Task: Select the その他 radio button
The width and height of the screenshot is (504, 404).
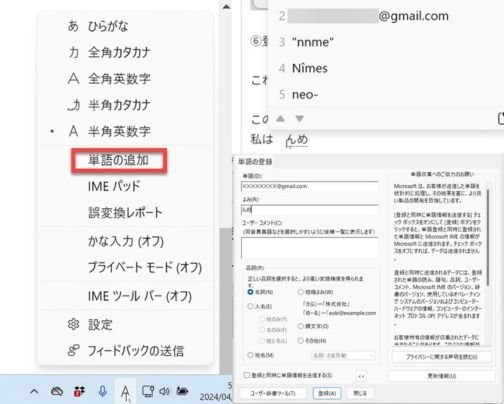Action: [x=301, y=340]
